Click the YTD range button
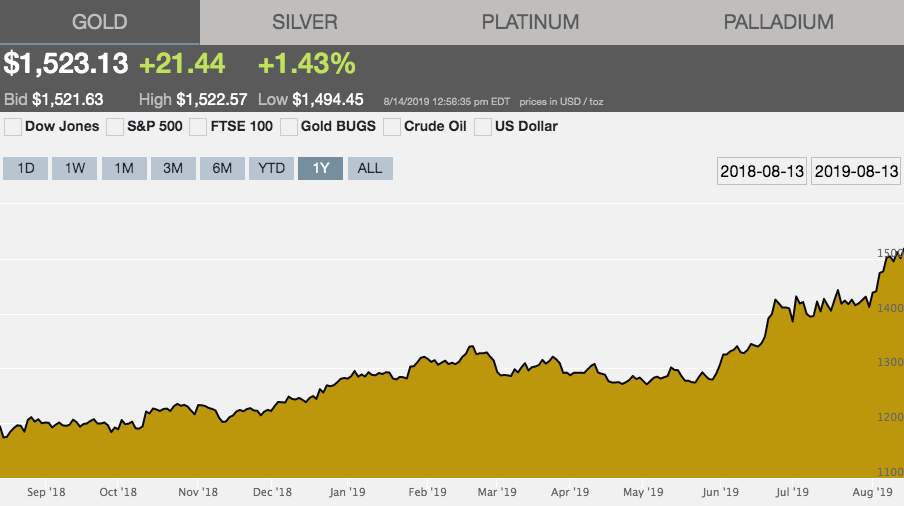Viewport: 904px width, 506px height. [x=272, y=168]
